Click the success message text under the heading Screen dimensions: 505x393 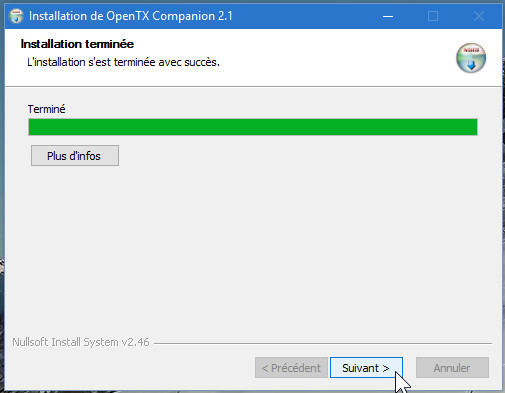pos(123,62)
